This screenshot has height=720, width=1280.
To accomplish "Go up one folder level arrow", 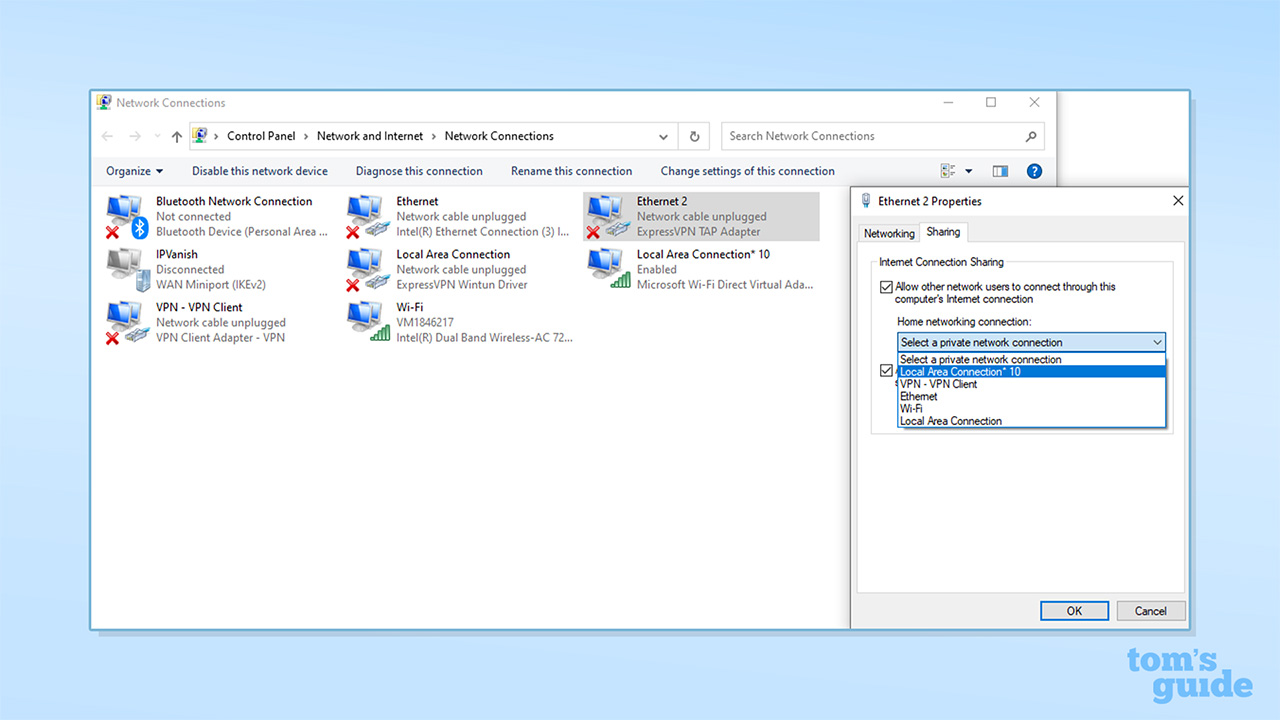I will coord(177,136).
